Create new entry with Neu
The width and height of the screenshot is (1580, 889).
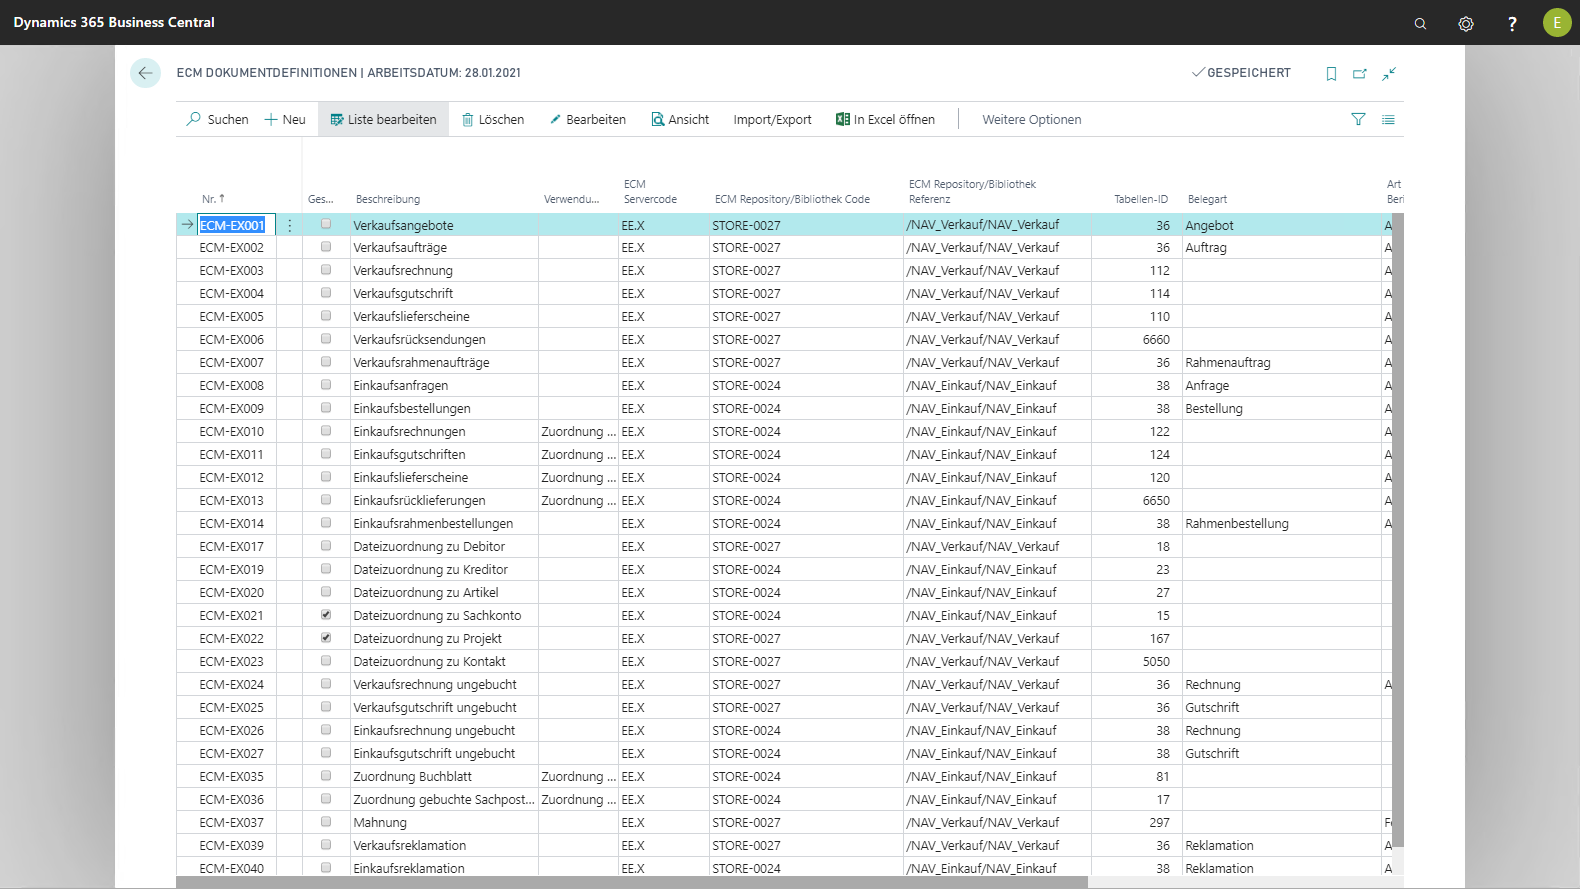[285, 119]
